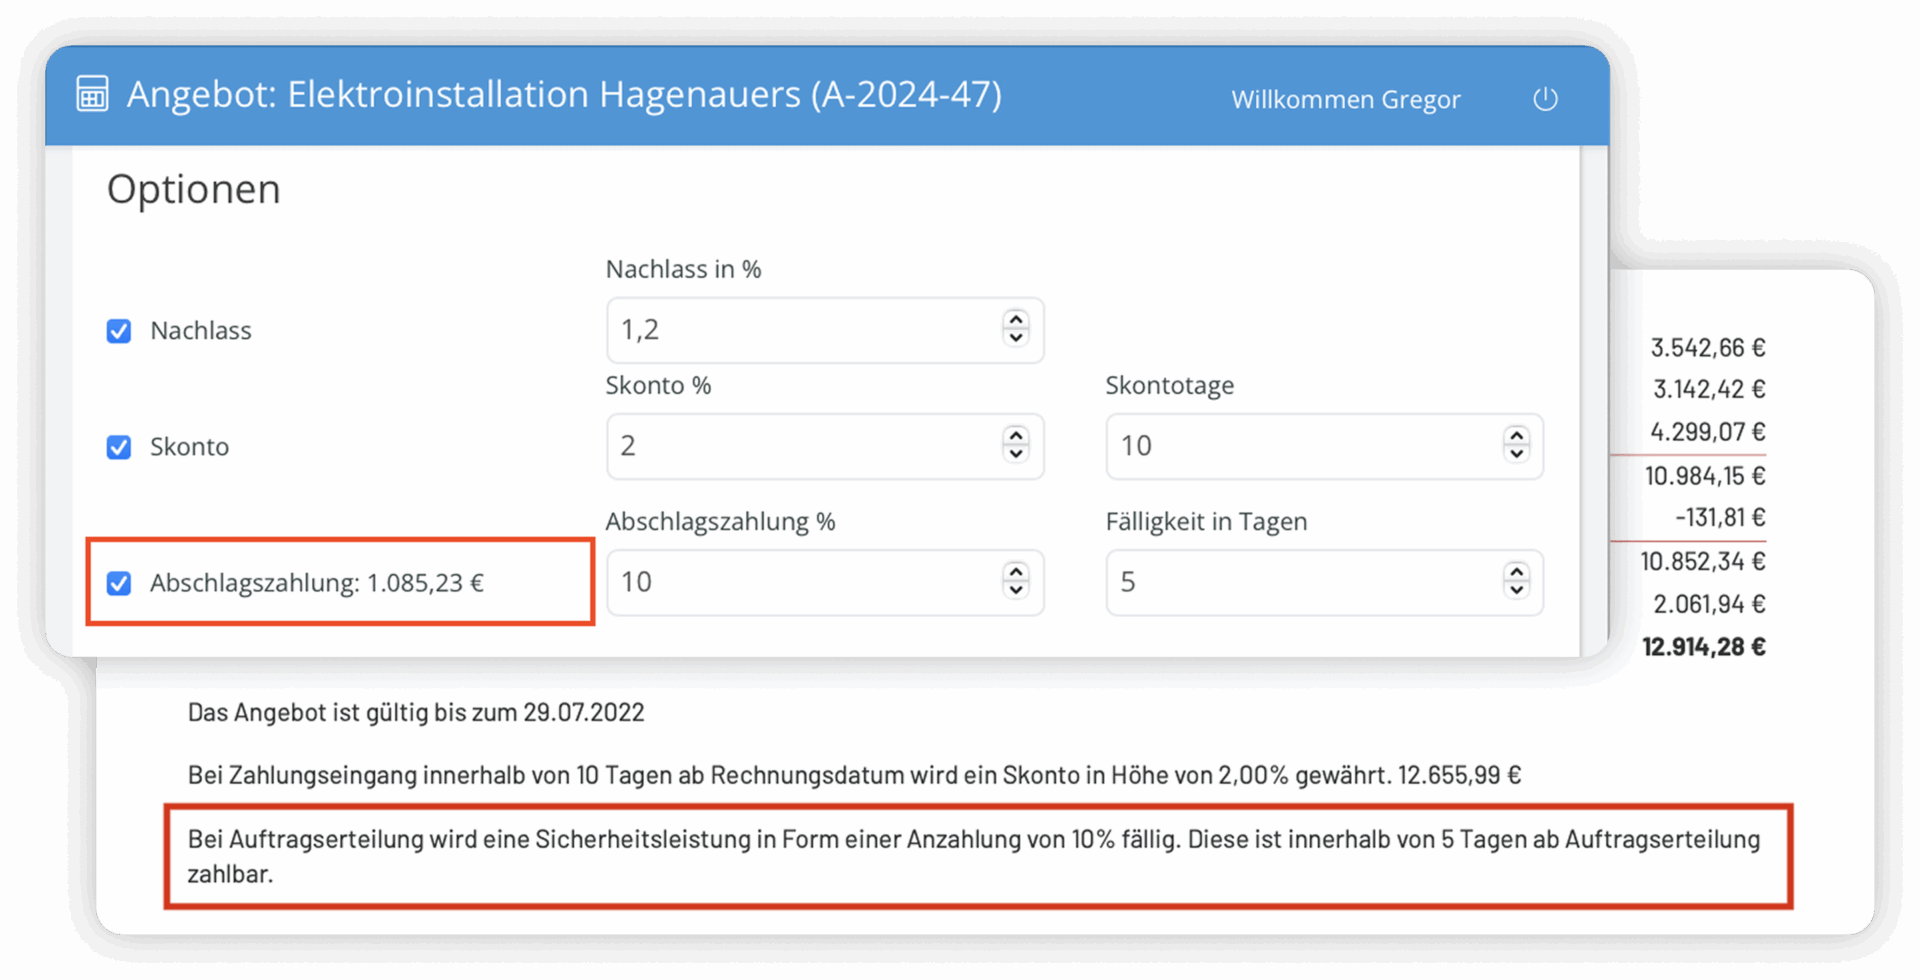Click the 10.984,15 € subtotal in document
This screenshot has height=980, width=1920.
point(1705,475)
